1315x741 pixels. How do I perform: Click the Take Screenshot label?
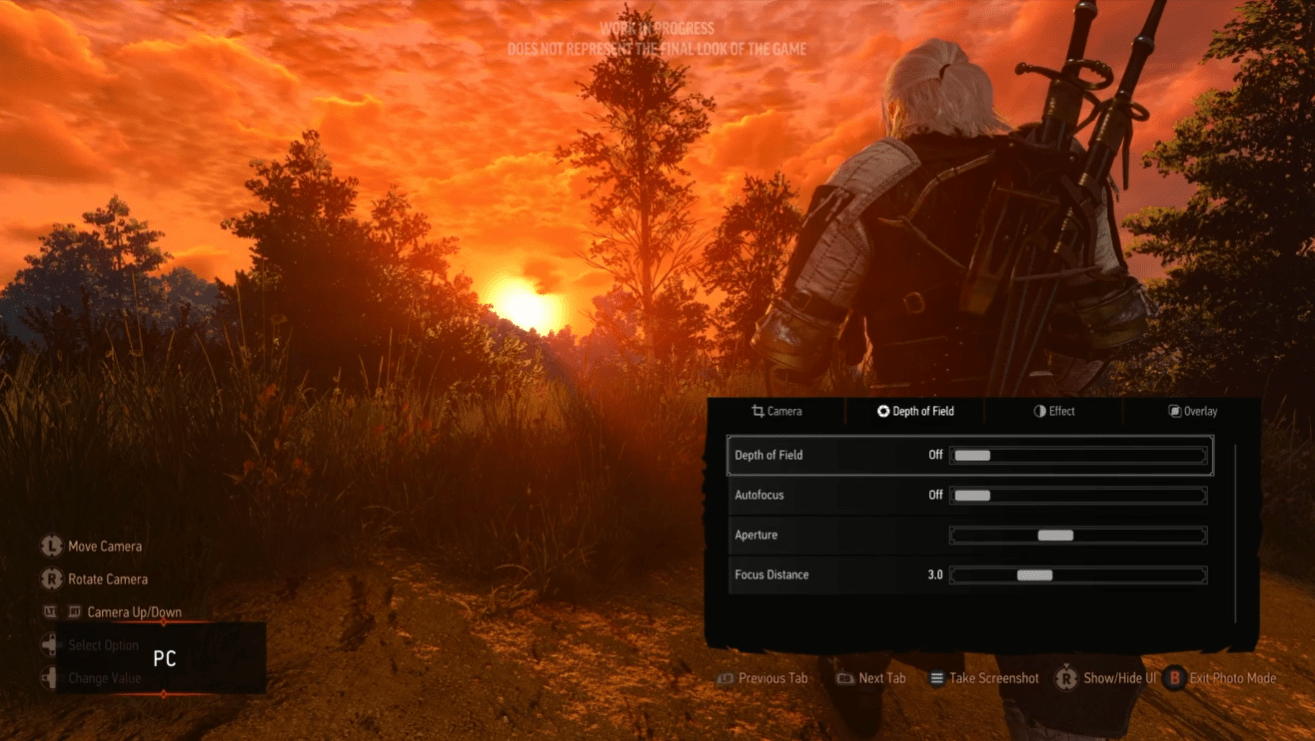pos(994,678)
